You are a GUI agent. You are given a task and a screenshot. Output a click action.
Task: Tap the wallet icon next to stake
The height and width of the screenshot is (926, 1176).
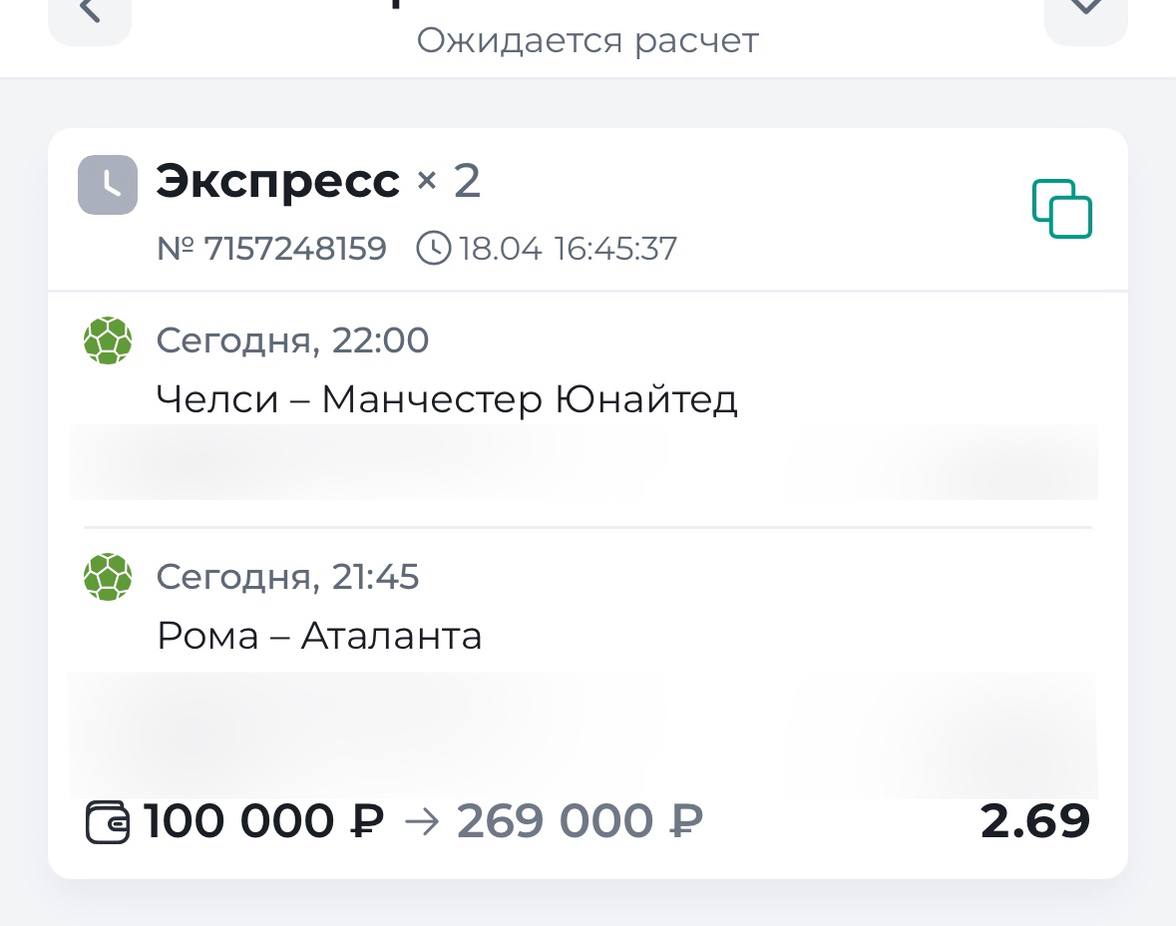(108, 822)
